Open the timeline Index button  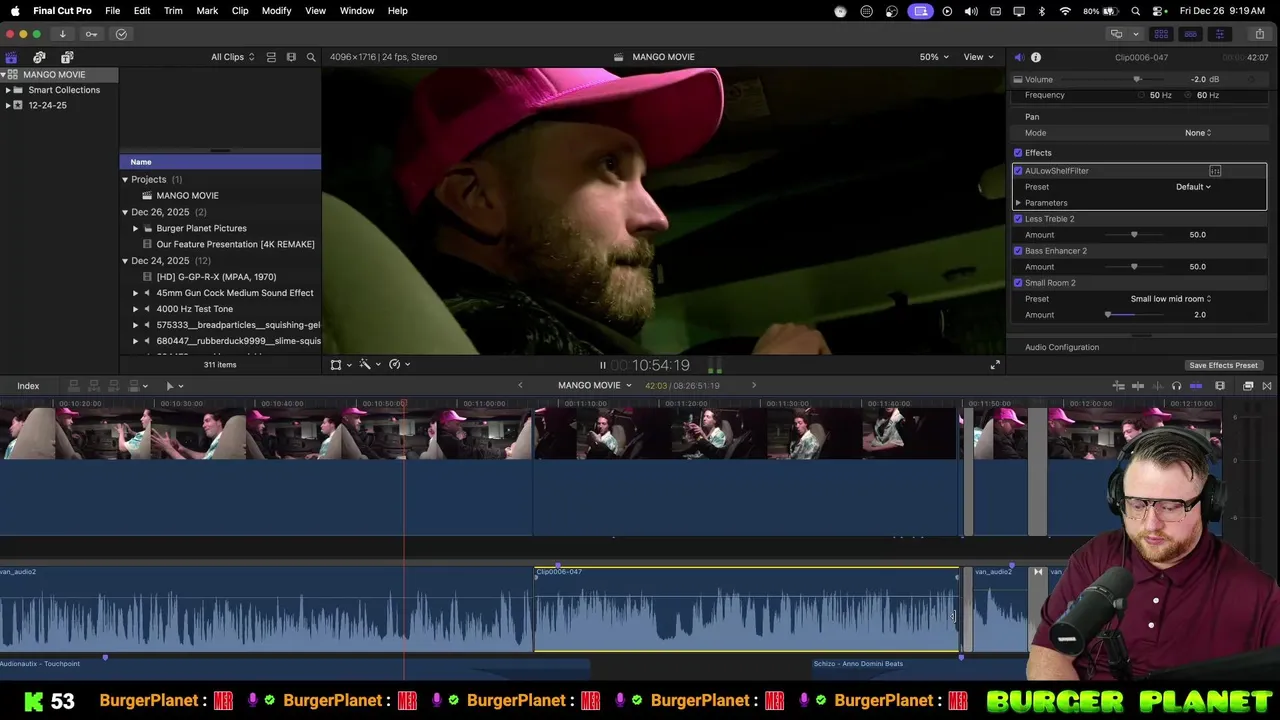(x=28, y=386)
